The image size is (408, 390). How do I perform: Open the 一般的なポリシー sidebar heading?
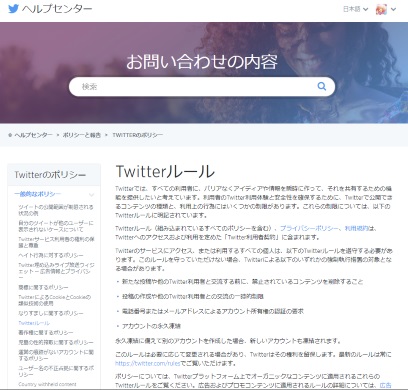pos(38,194)
